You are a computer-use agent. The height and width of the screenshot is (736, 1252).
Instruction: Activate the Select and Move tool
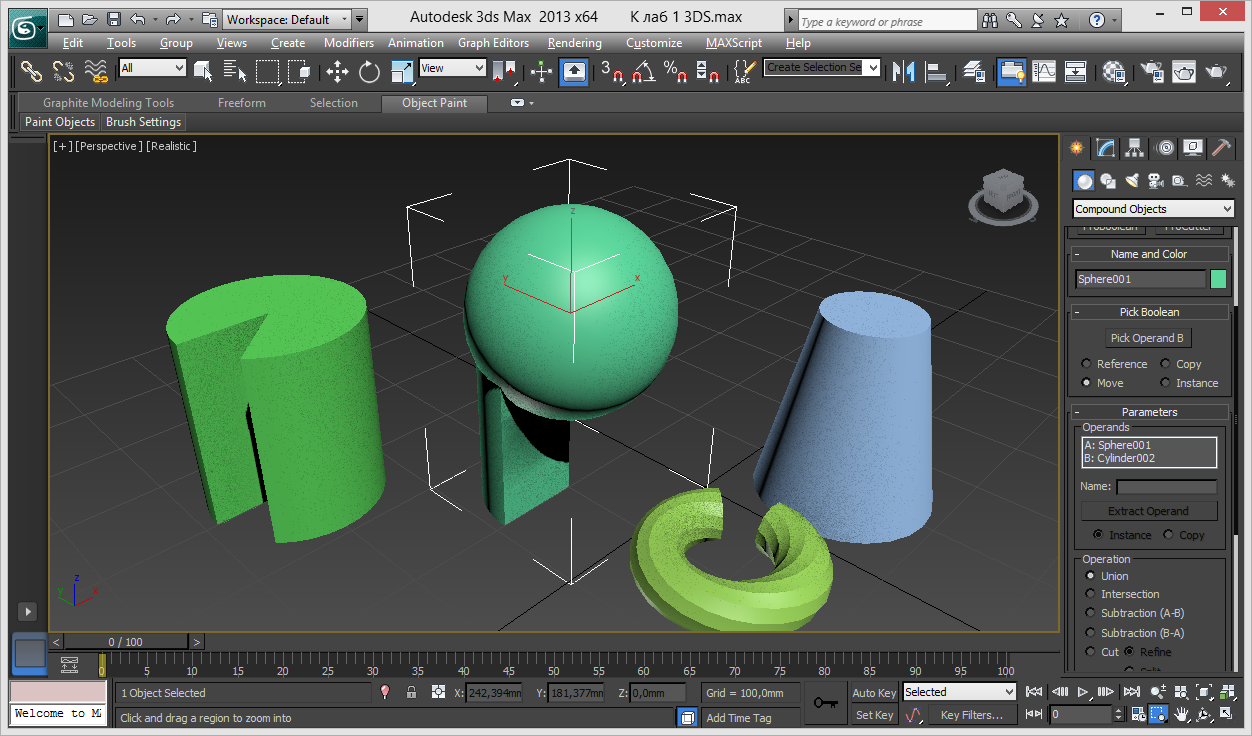338,71
